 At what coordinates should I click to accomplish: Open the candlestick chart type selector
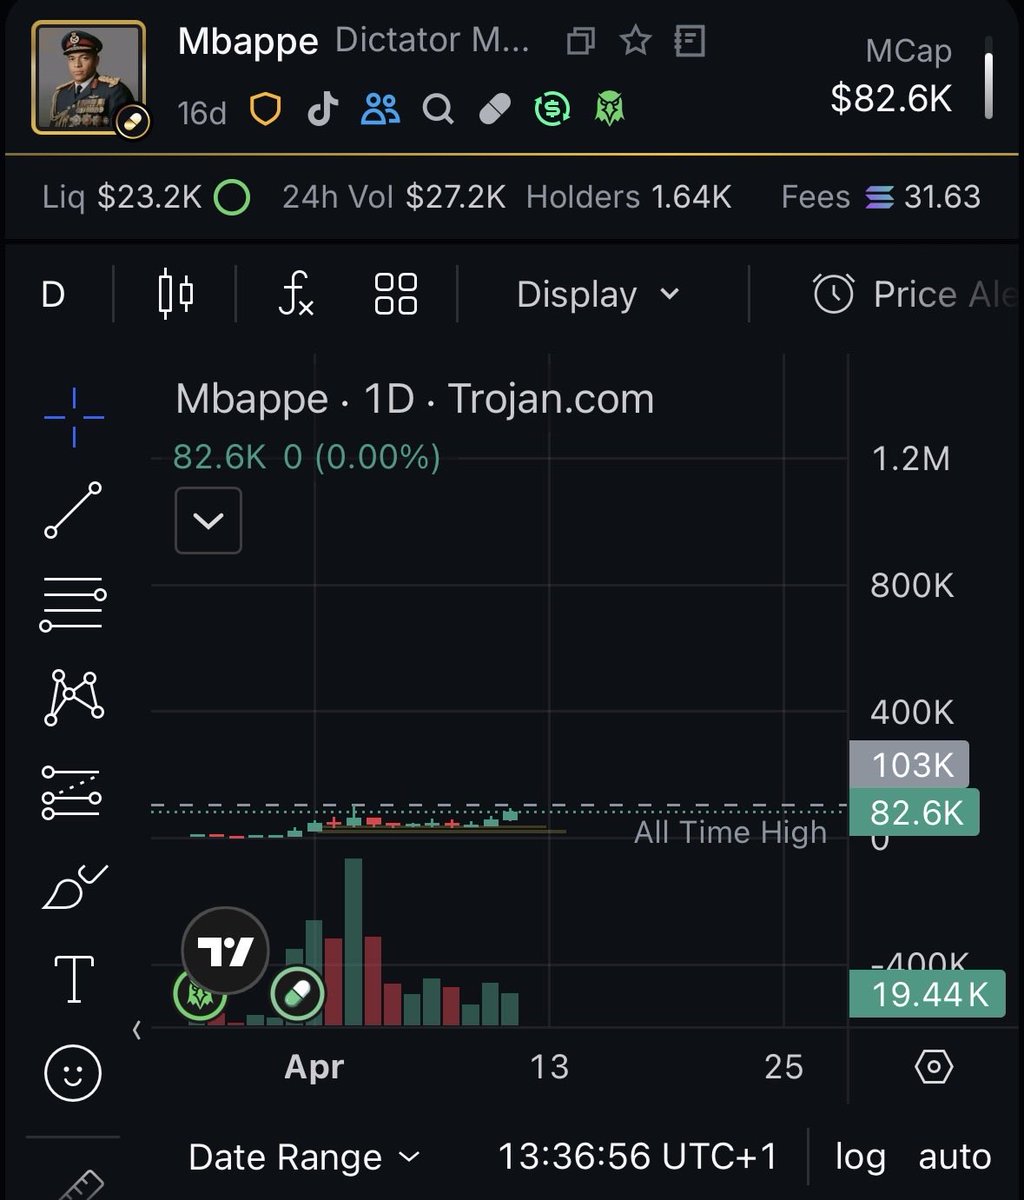point(176,294)
